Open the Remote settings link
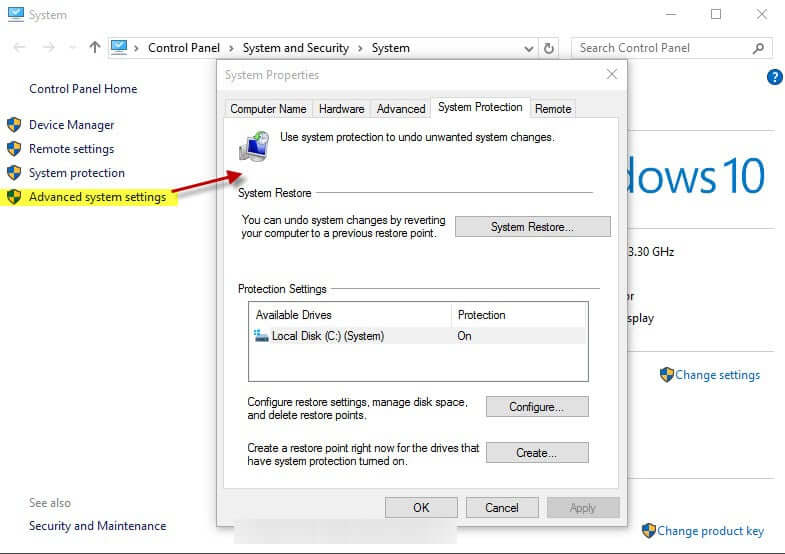 (x=72, y=149)
